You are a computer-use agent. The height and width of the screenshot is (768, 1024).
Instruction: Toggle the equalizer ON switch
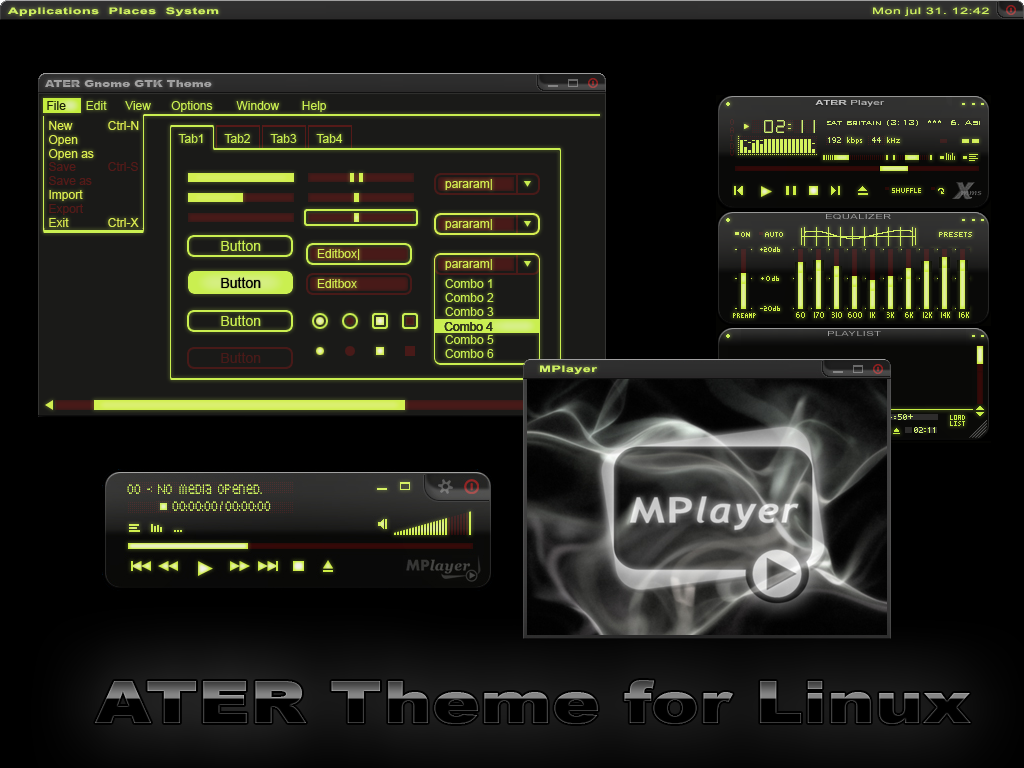click(x=743, y=234)
